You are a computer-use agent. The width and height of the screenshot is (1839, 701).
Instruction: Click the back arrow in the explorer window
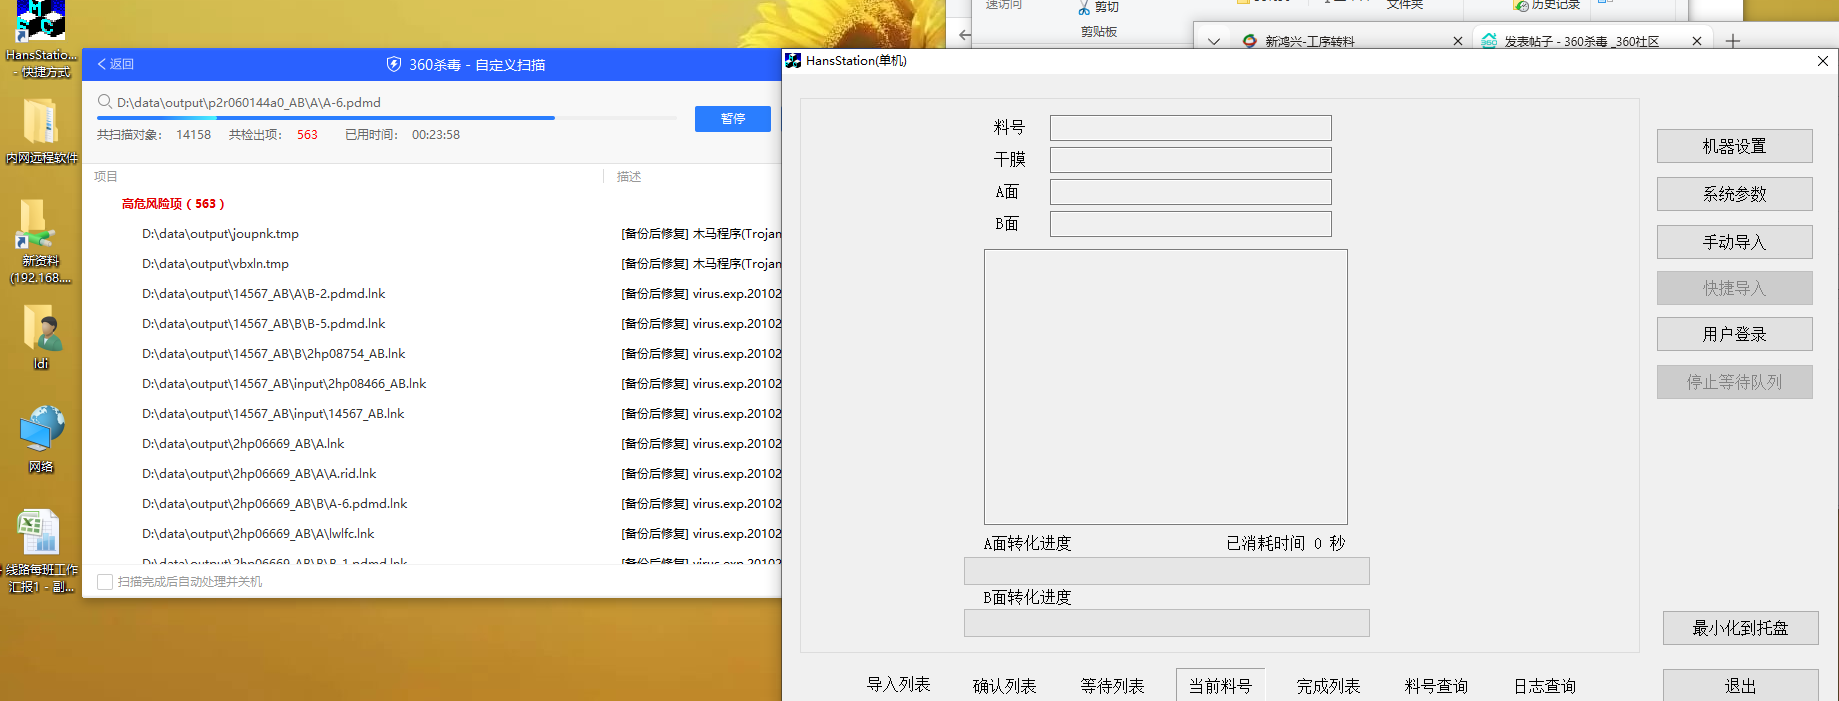tap(965, 35)
